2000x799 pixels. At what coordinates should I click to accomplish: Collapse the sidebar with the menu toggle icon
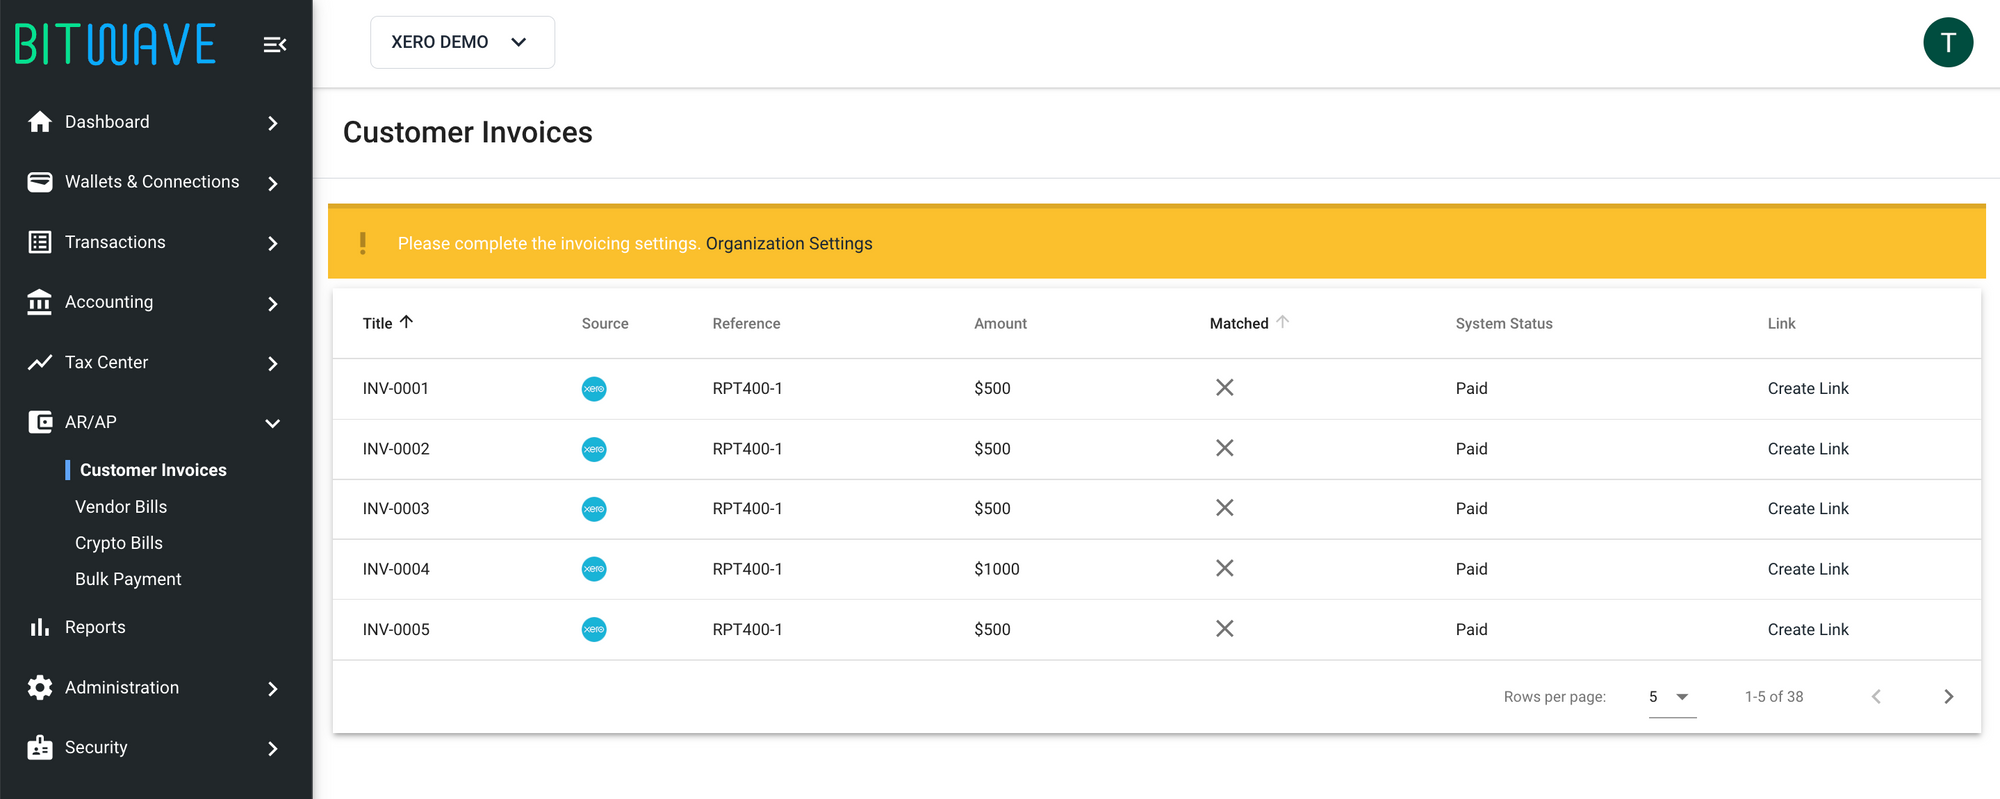point(275,44)
